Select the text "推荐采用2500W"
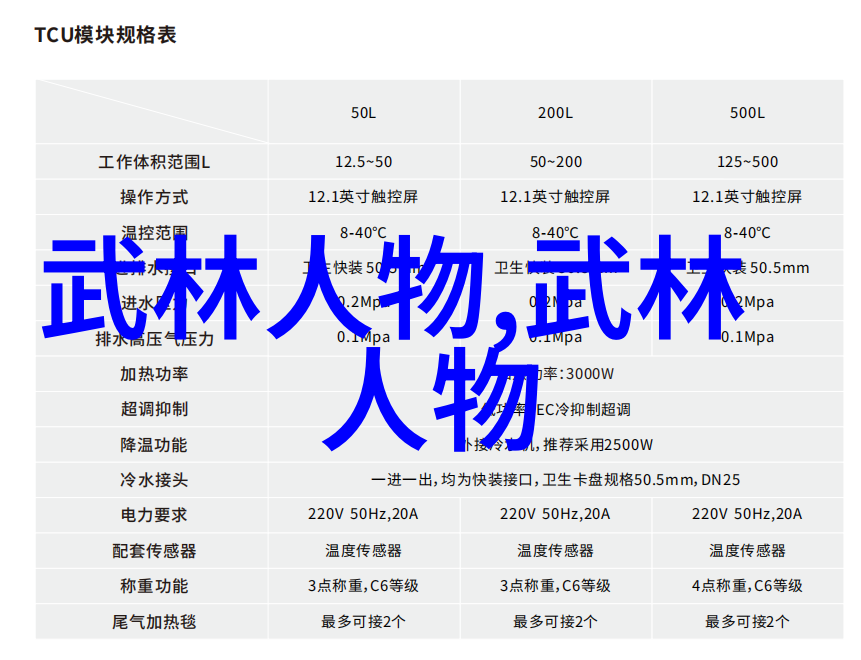The image size is (861, 660). coord(598,445)
